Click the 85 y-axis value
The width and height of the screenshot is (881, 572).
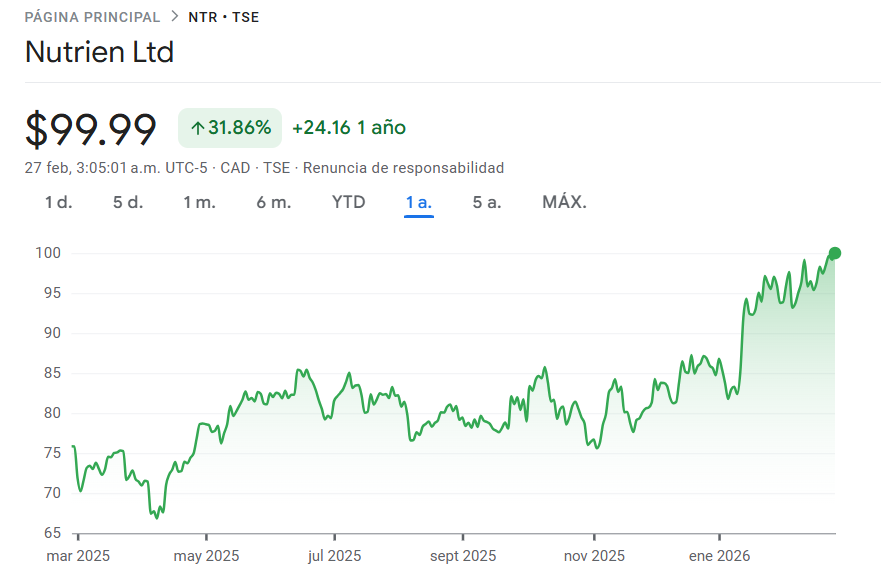pyautogui.click(x=52, y=373)
